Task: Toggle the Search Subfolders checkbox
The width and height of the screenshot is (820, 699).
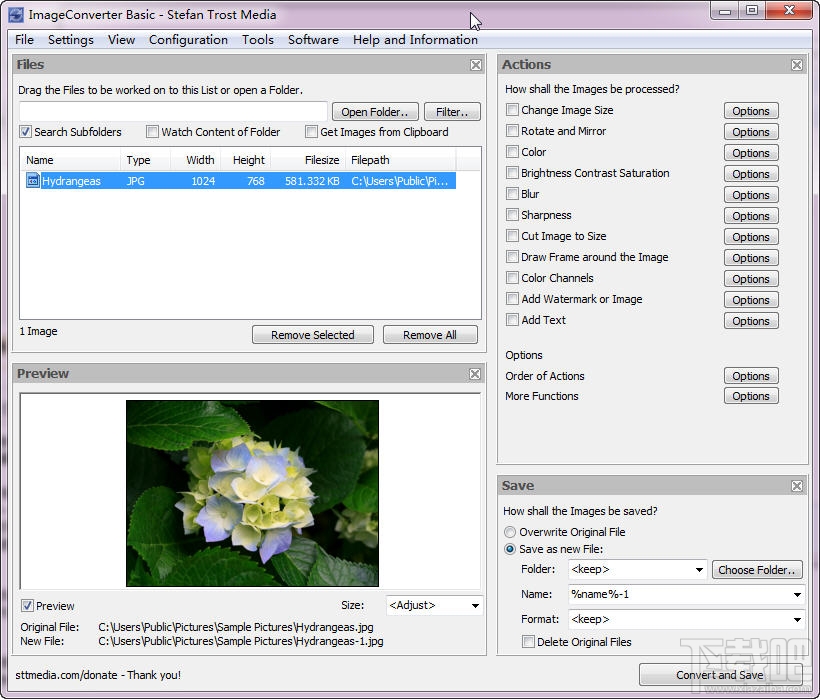Action: point(24,132)
